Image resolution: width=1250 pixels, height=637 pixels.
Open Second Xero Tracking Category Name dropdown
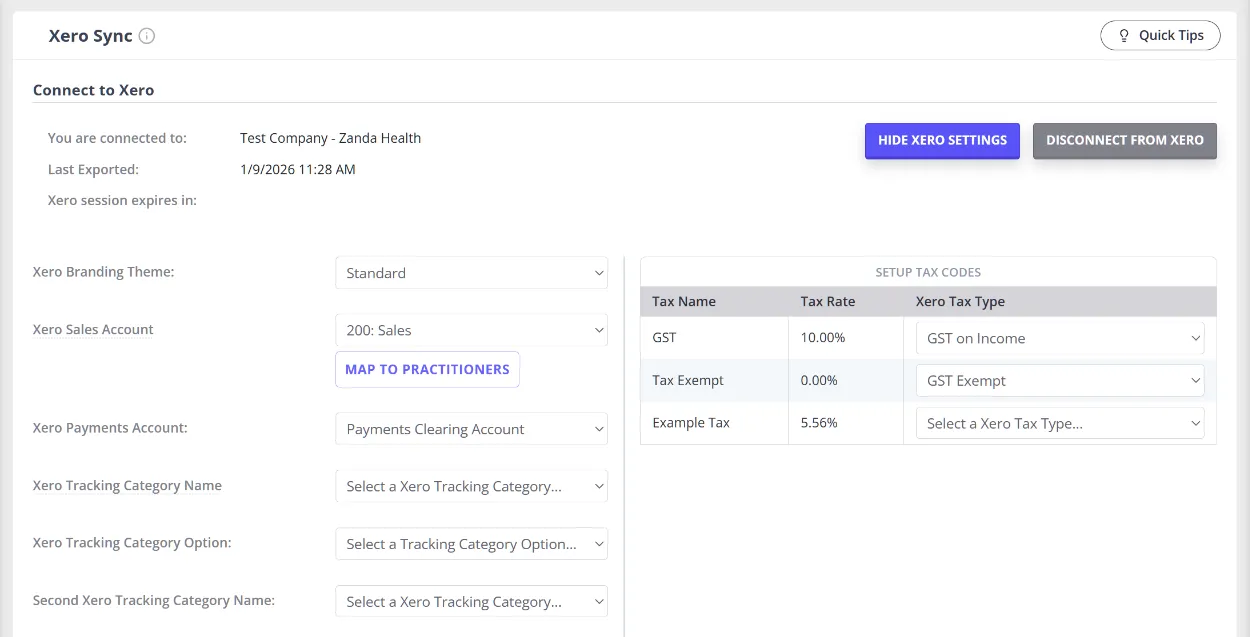pyautogui.click(x=471, y=602)
